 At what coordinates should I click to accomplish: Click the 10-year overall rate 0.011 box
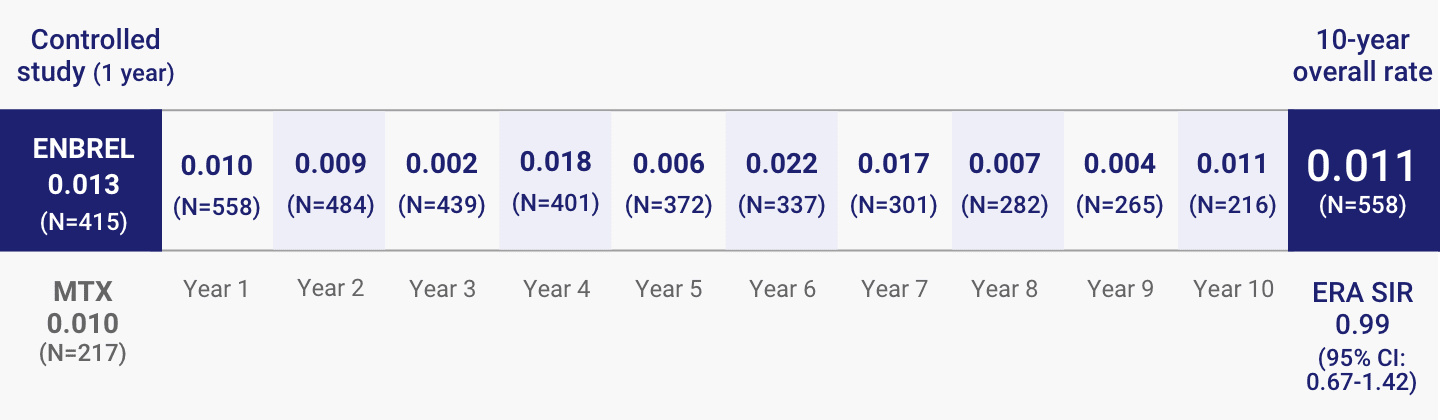tap(1364, 181)
